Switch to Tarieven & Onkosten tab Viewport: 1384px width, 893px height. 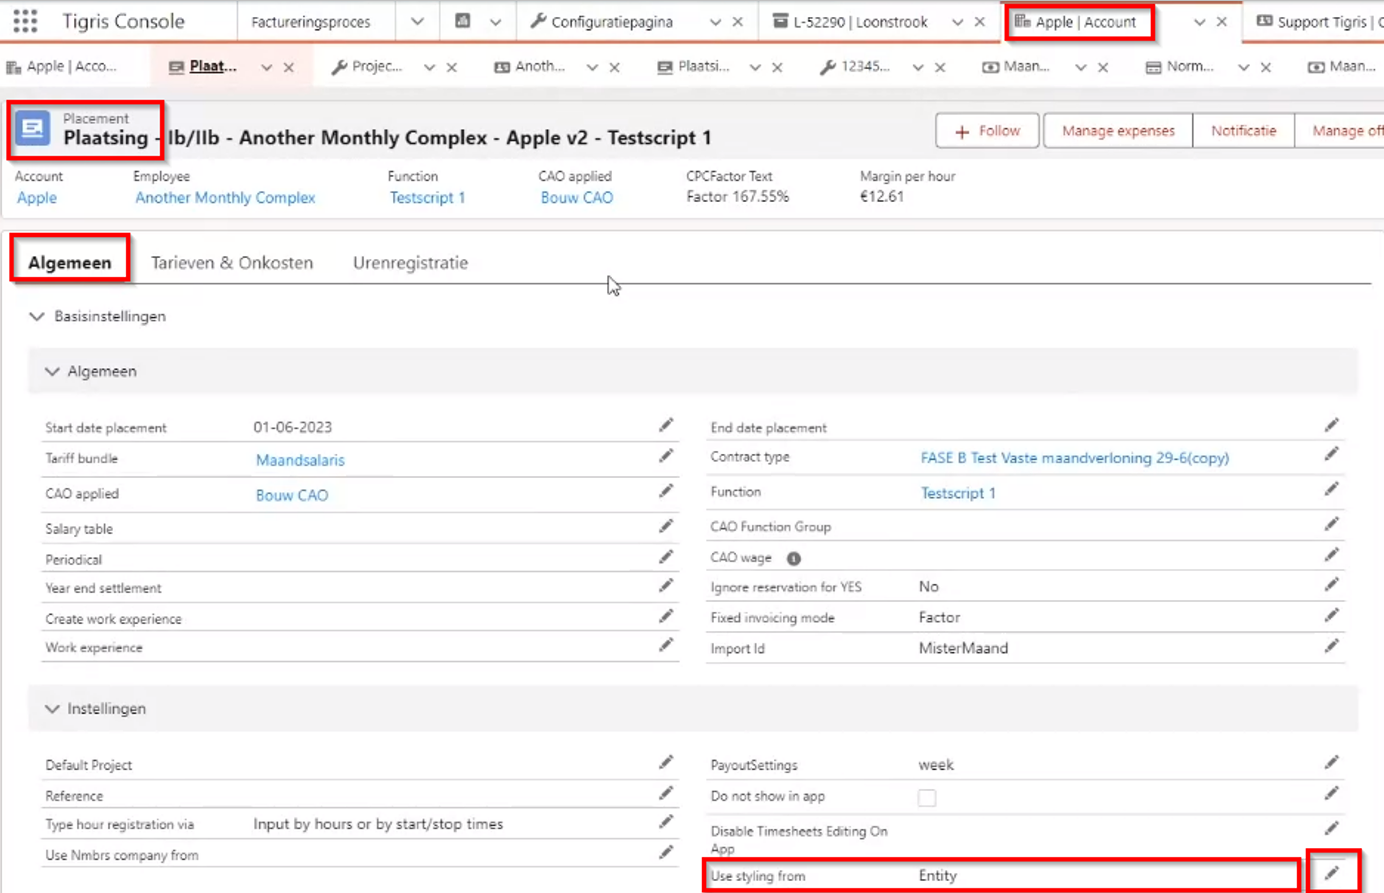(x=232, y=263)
